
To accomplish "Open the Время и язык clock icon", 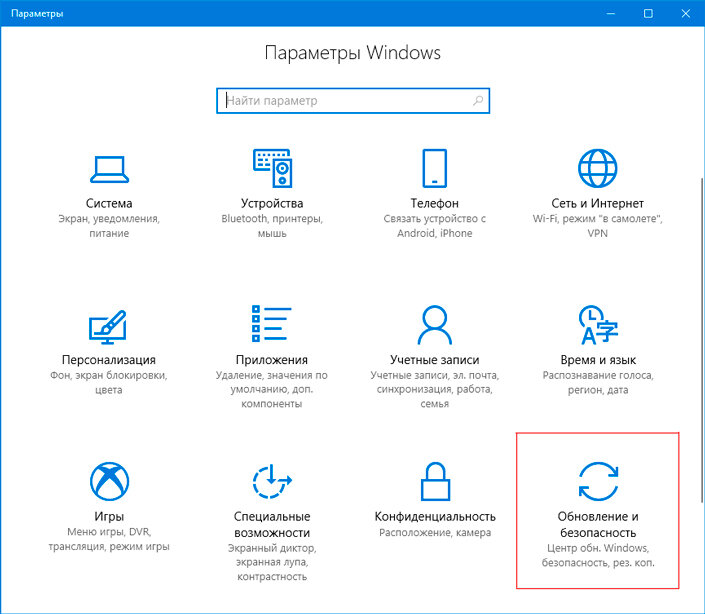I will coord(598,325).
